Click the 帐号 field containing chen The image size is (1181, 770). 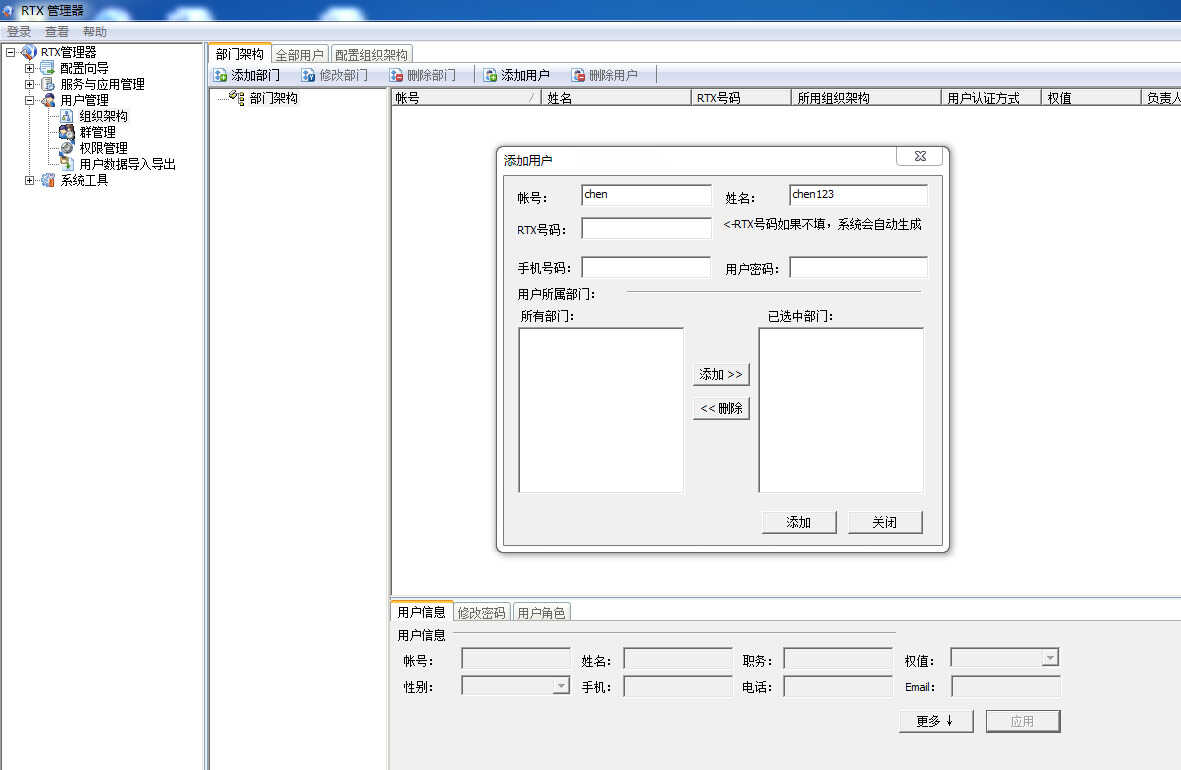coord(646,194)
